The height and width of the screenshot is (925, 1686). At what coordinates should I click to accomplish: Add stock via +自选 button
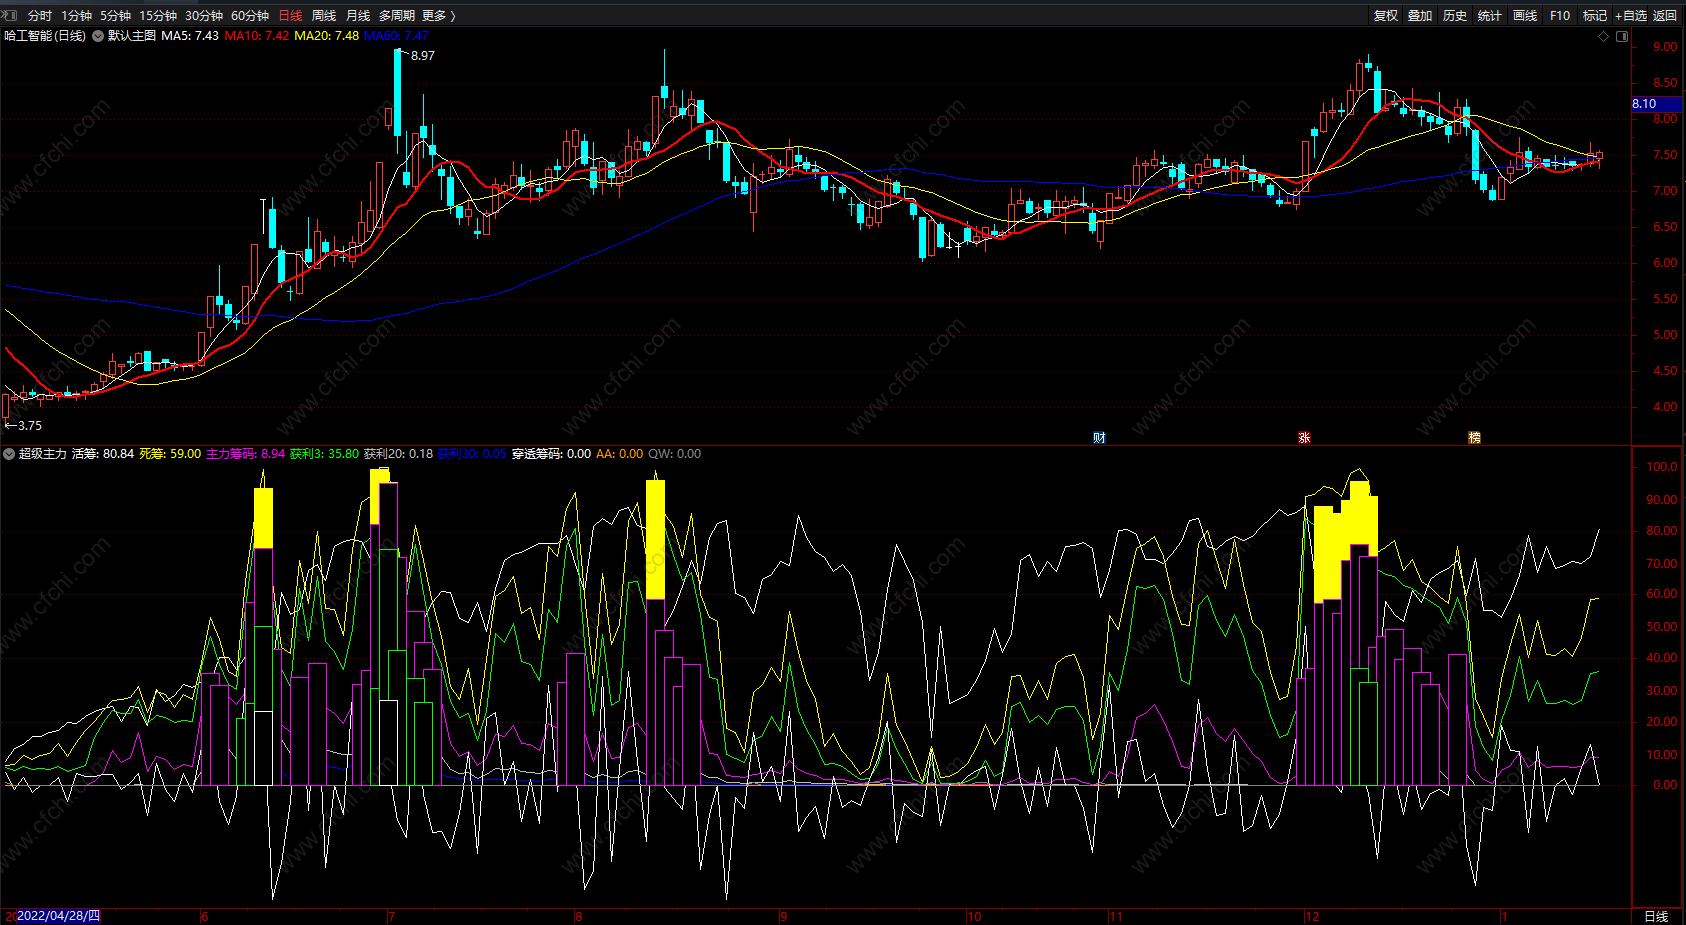1630,15
